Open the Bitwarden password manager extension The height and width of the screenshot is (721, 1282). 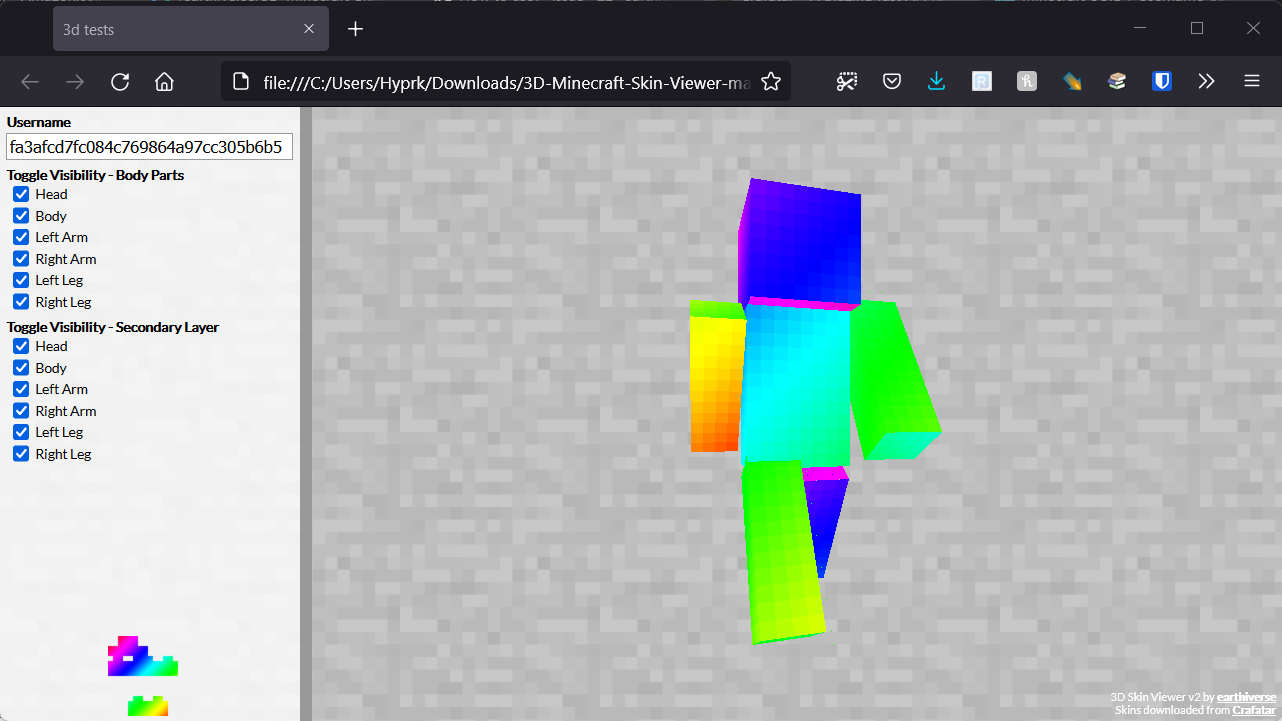pos(1161,81)
